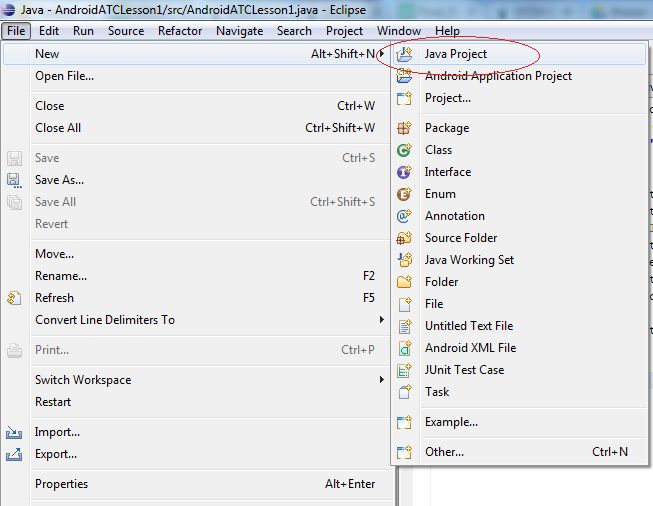Click the Android Application Project icon
Viewport: 653px width, 506px height.
pyautogui.click(x=404, y=76)
